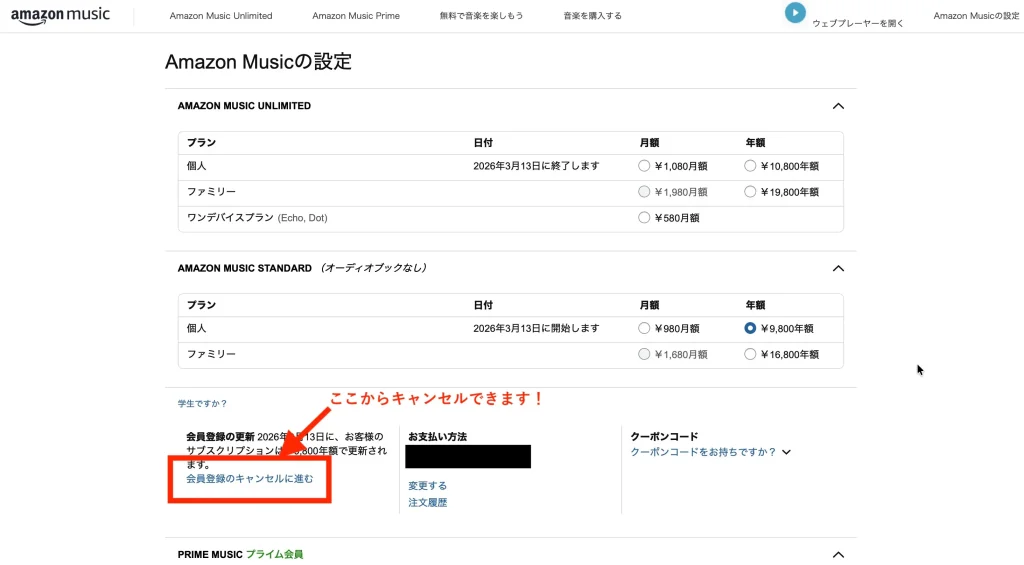The height and width of the screenshot is (565, 1024).
Task: Open 音楽を購入する nav item
Action: 592,16
